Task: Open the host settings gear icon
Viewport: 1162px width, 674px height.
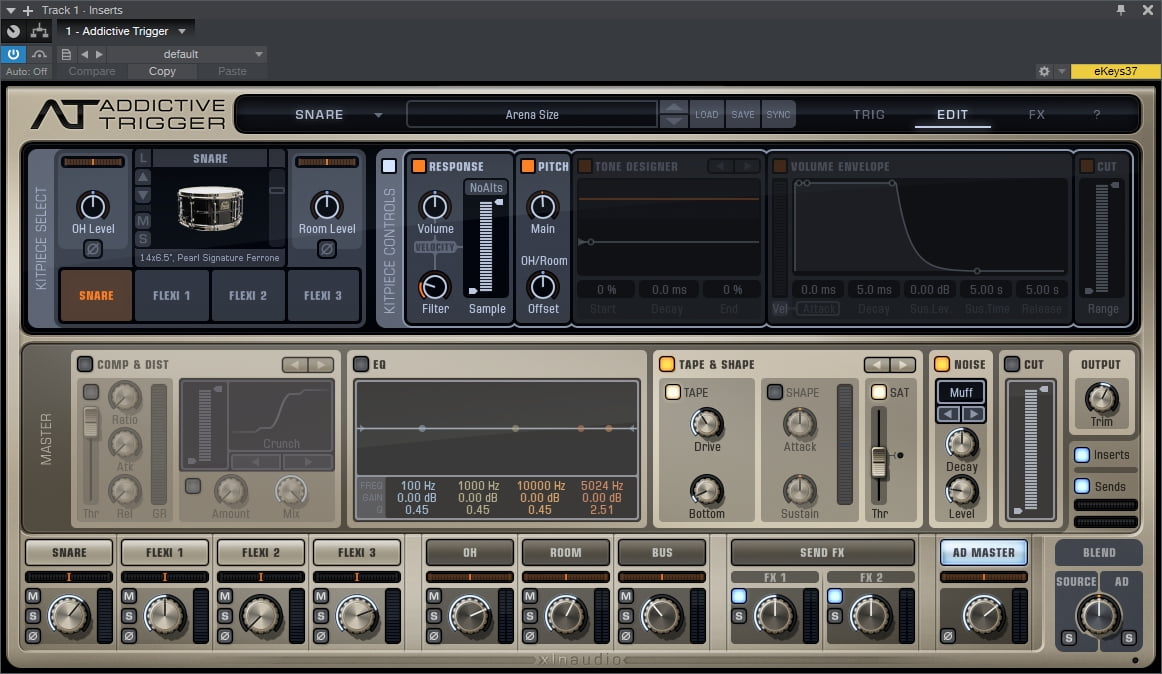Action: point(1044,71)
